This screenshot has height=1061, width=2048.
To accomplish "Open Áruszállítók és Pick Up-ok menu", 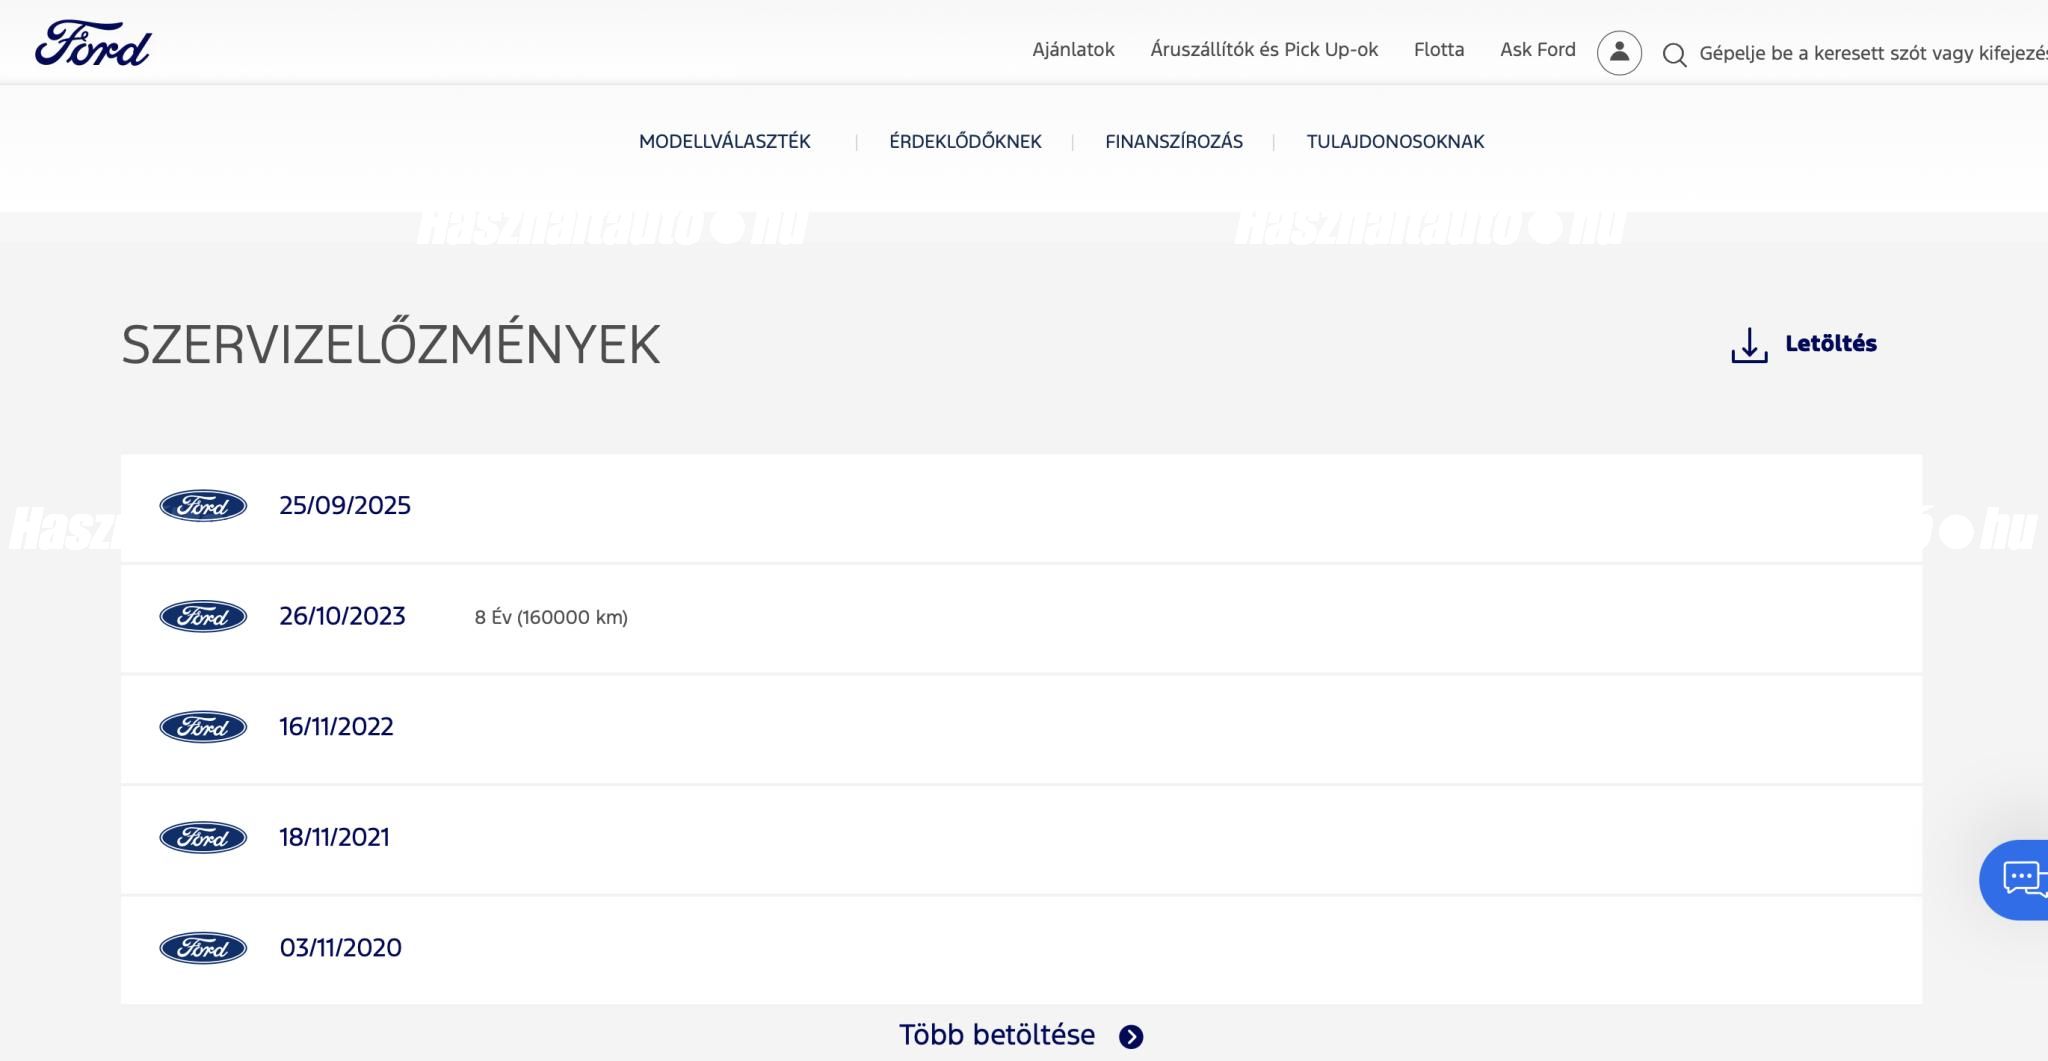I will click(1264, 50).
